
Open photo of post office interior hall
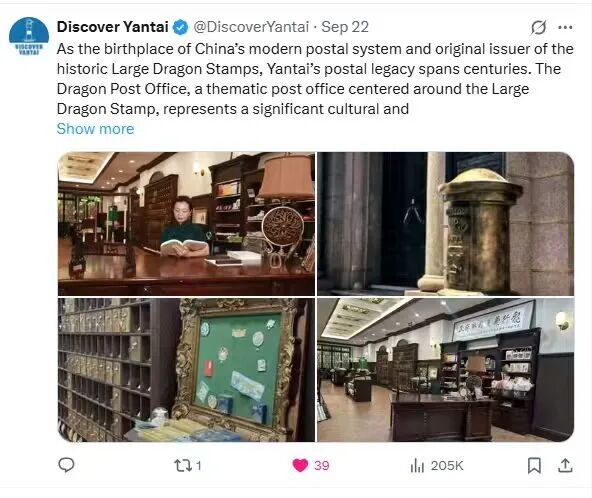(446, 370)
